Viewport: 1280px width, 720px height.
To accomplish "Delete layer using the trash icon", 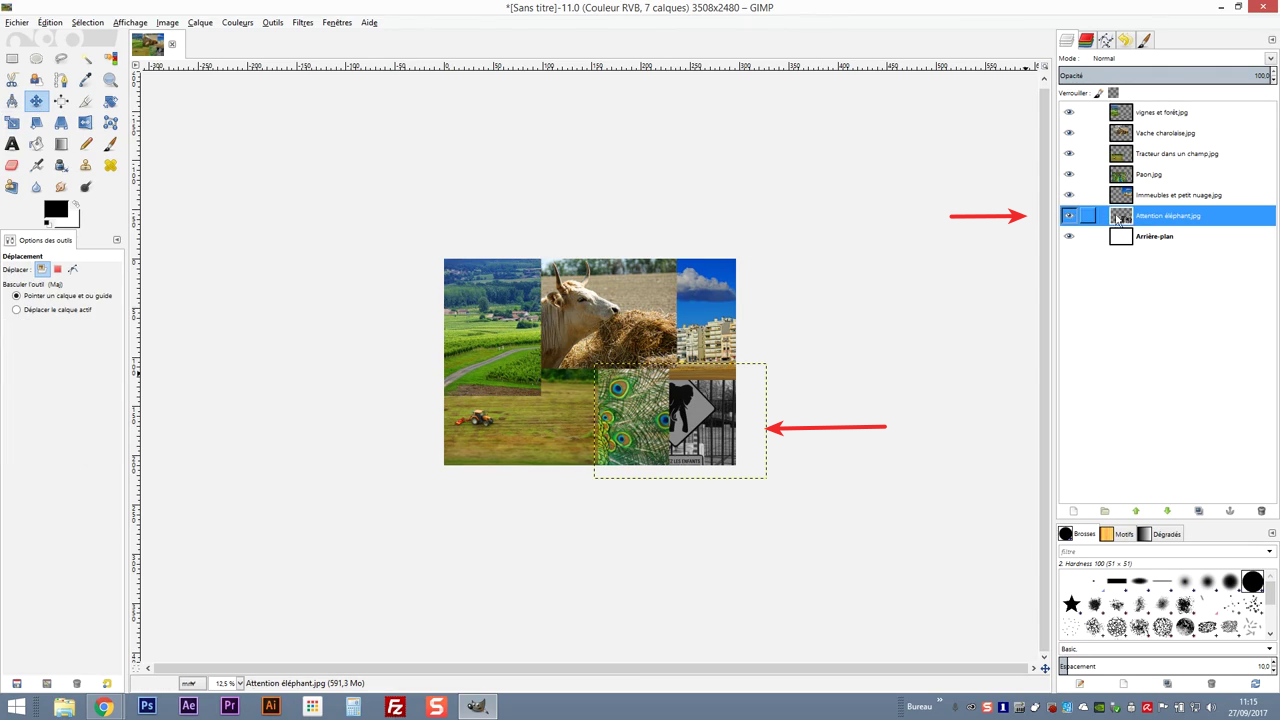I will click(x=1261, y=511).
